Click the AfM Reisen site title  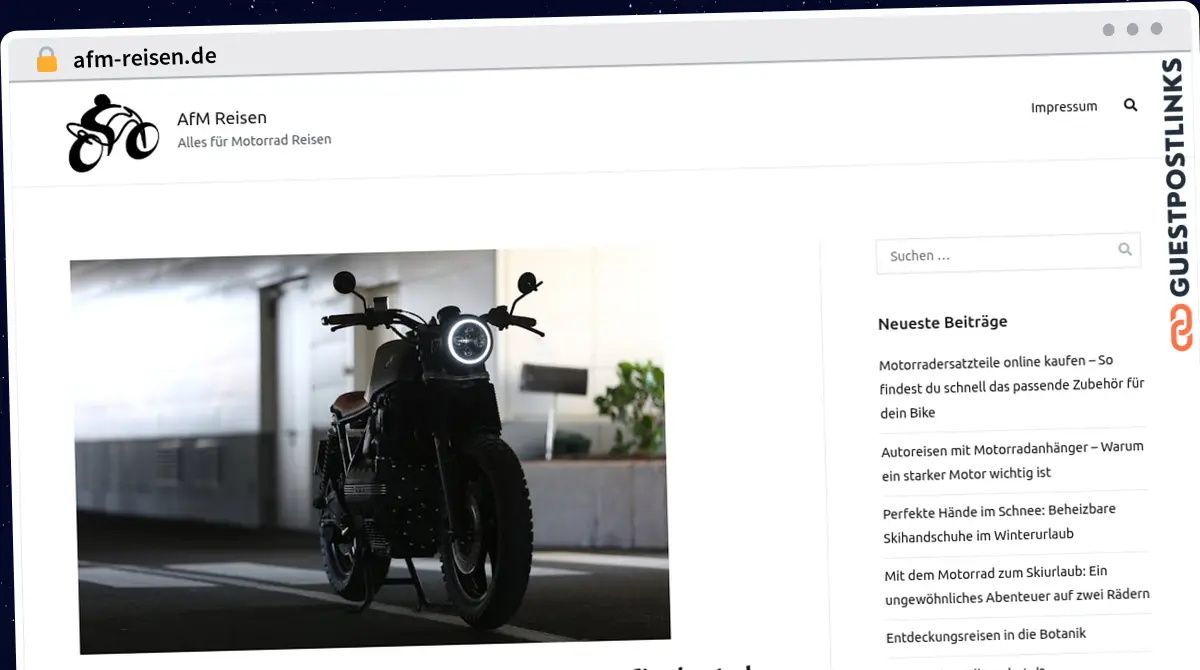point(222,118)
